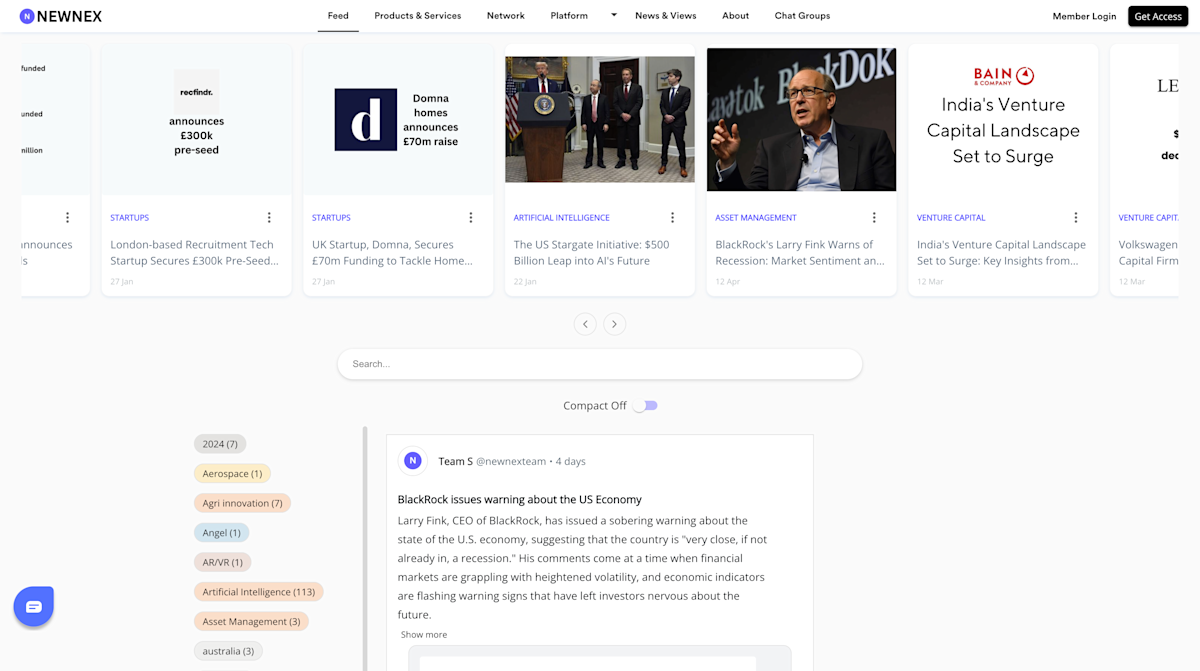1200x671 pixels.
Task: Open Bain India's Venture Capital thumbnail
Action: [1003, 119]
